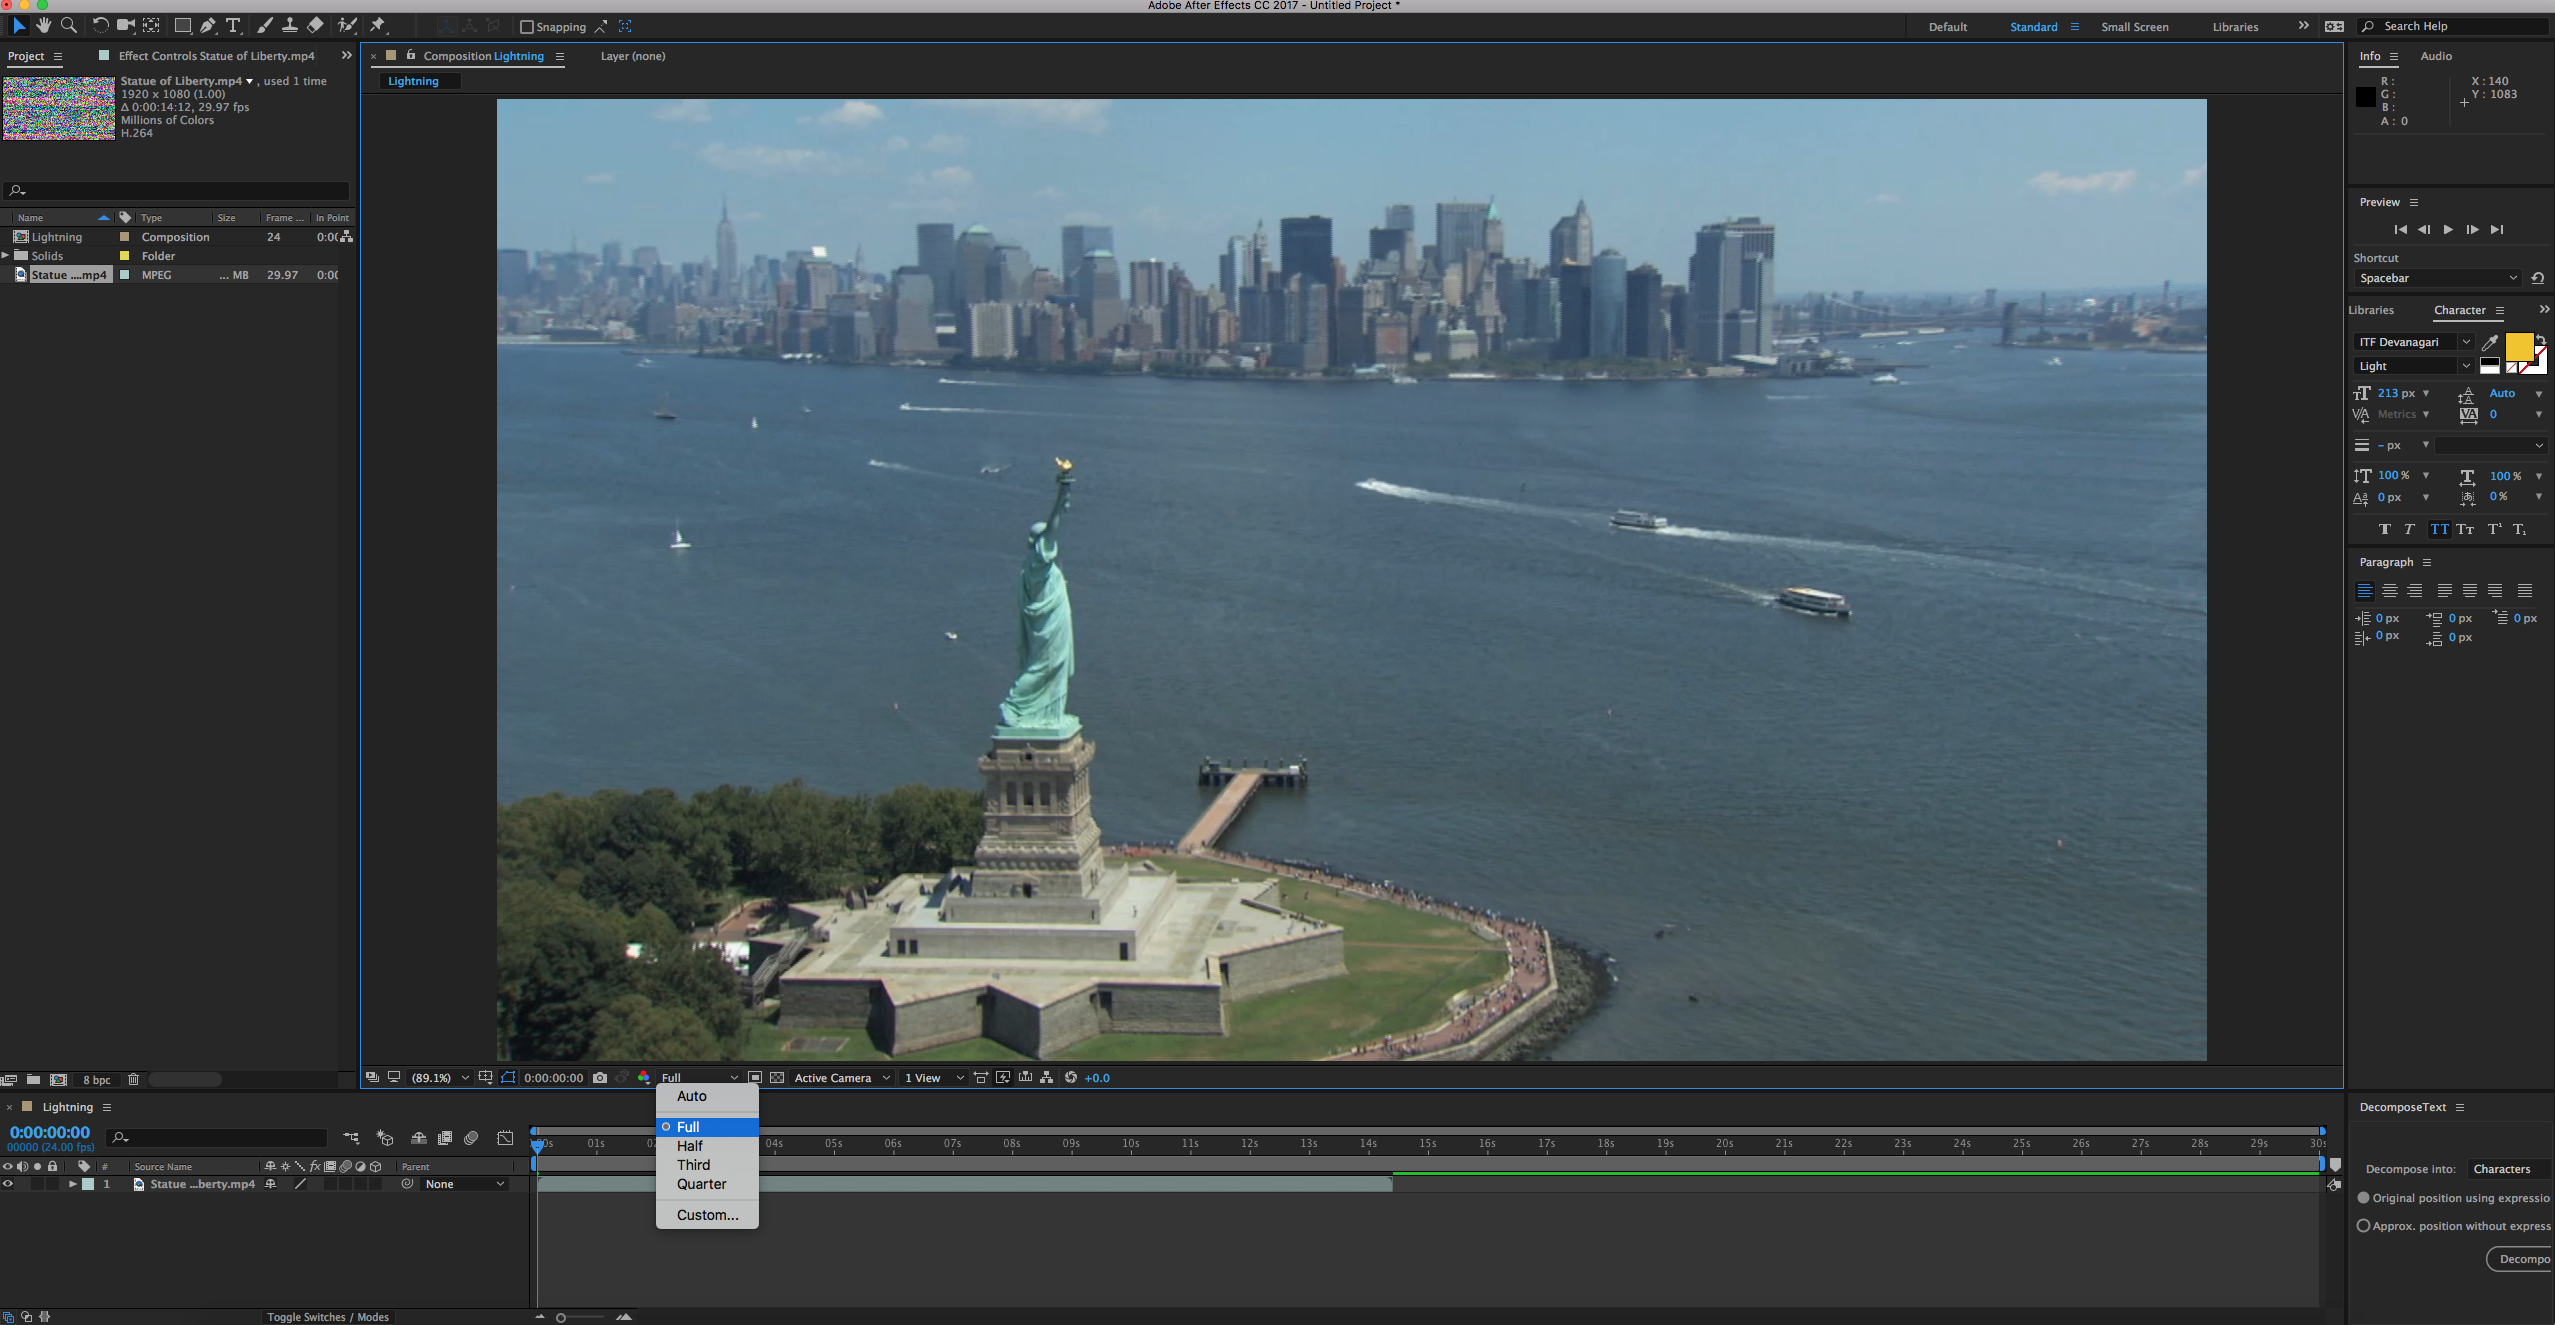Switch to the Audio panel tab
The height and width of the screenshot is (1325, 2555).
point(2436,56)
